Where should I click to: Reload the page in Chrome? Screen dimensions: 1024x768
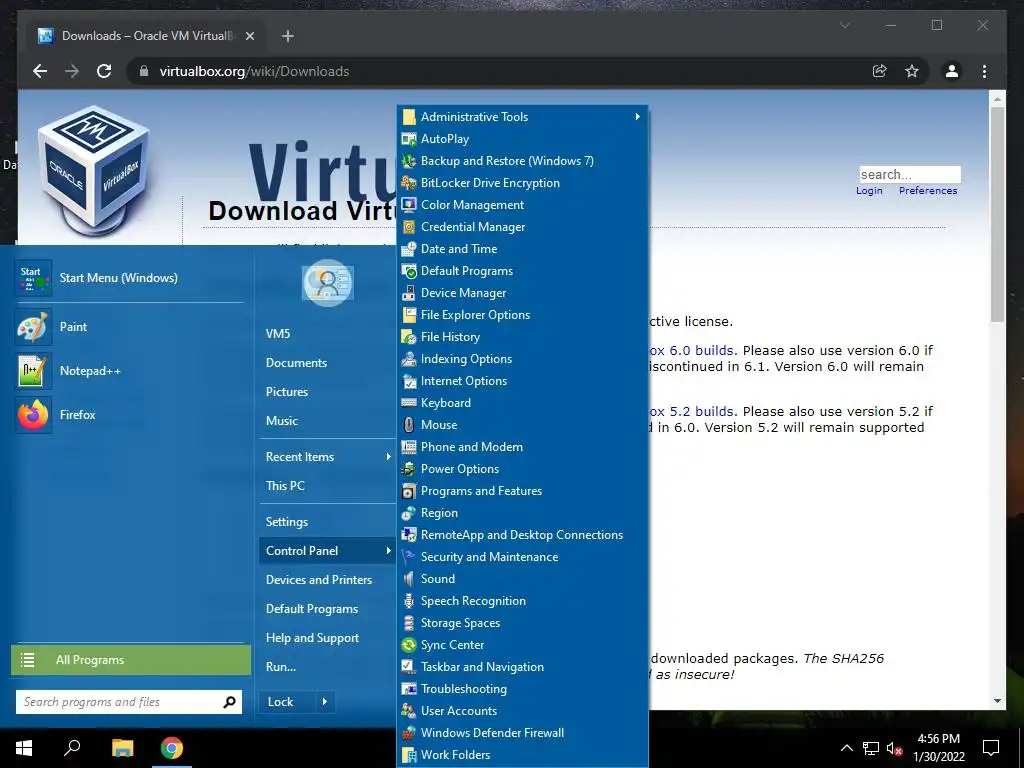click(104, 71)
